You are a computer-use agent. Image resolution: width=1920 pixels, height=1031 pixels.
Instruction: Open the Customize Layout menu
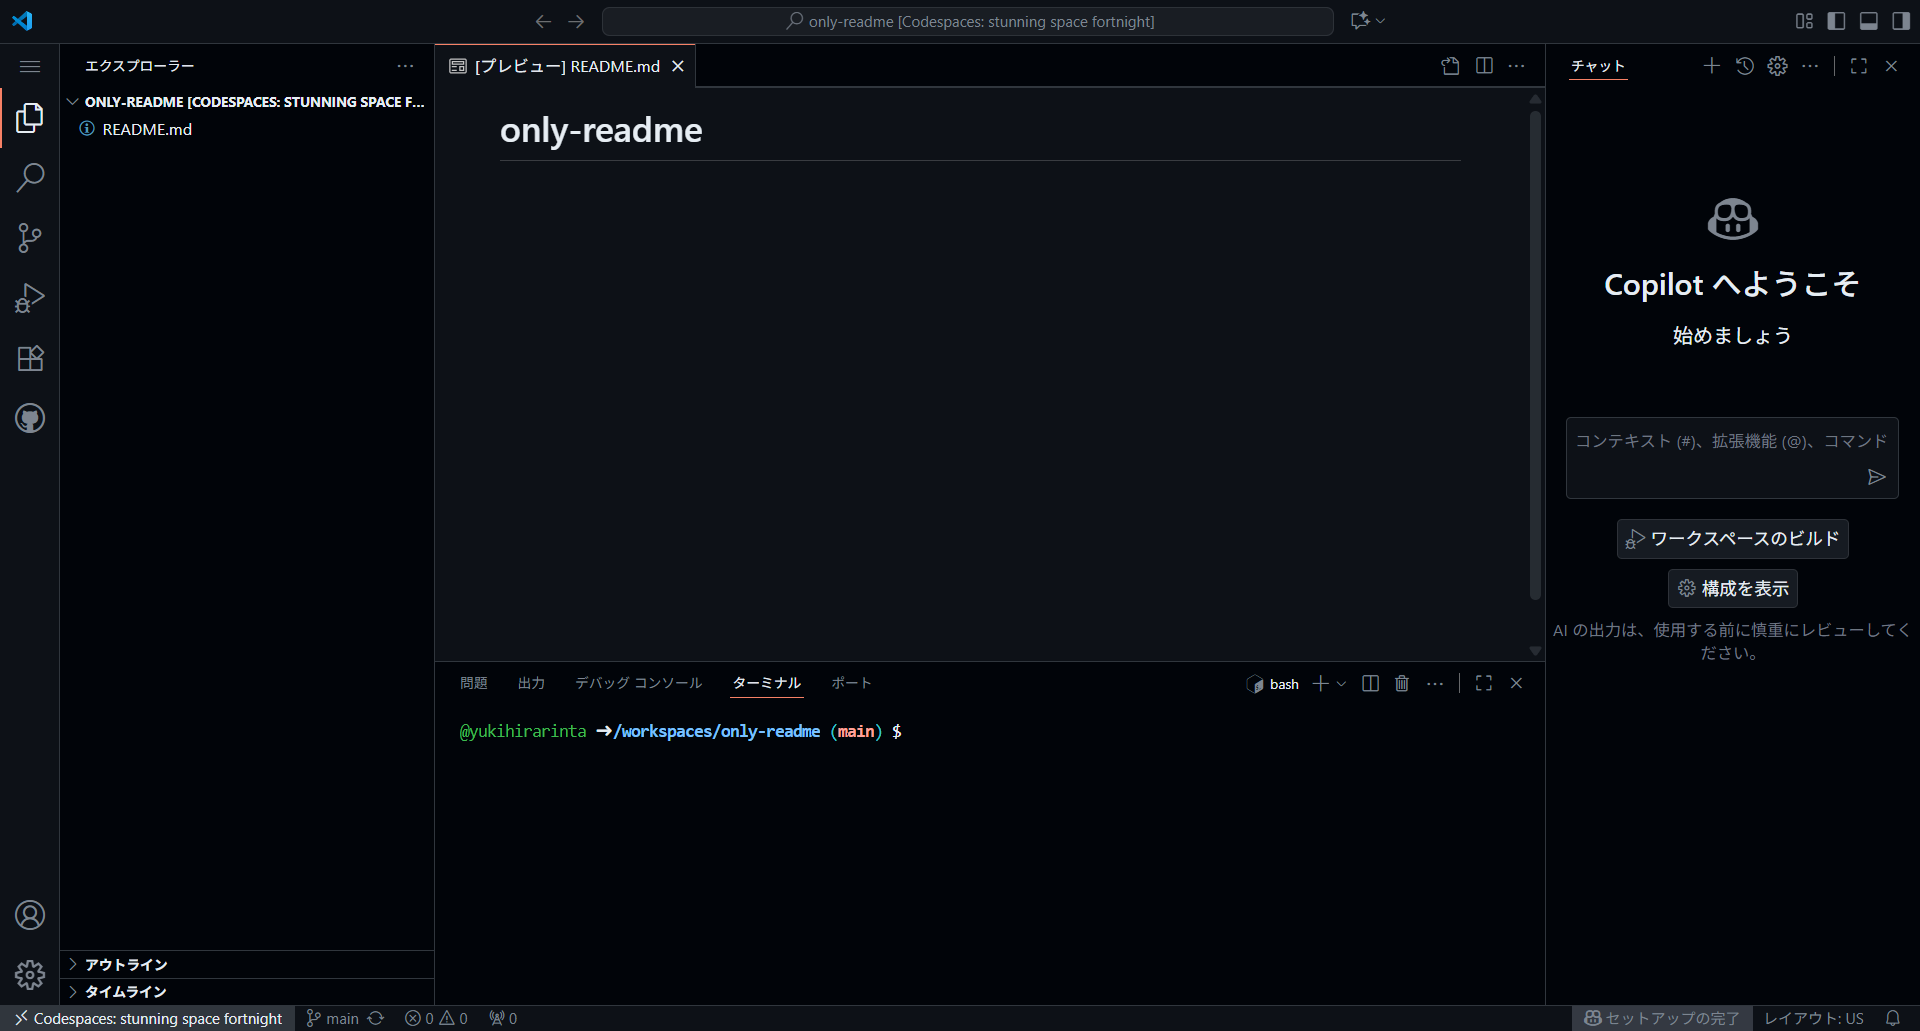[x=1804, y=21]
